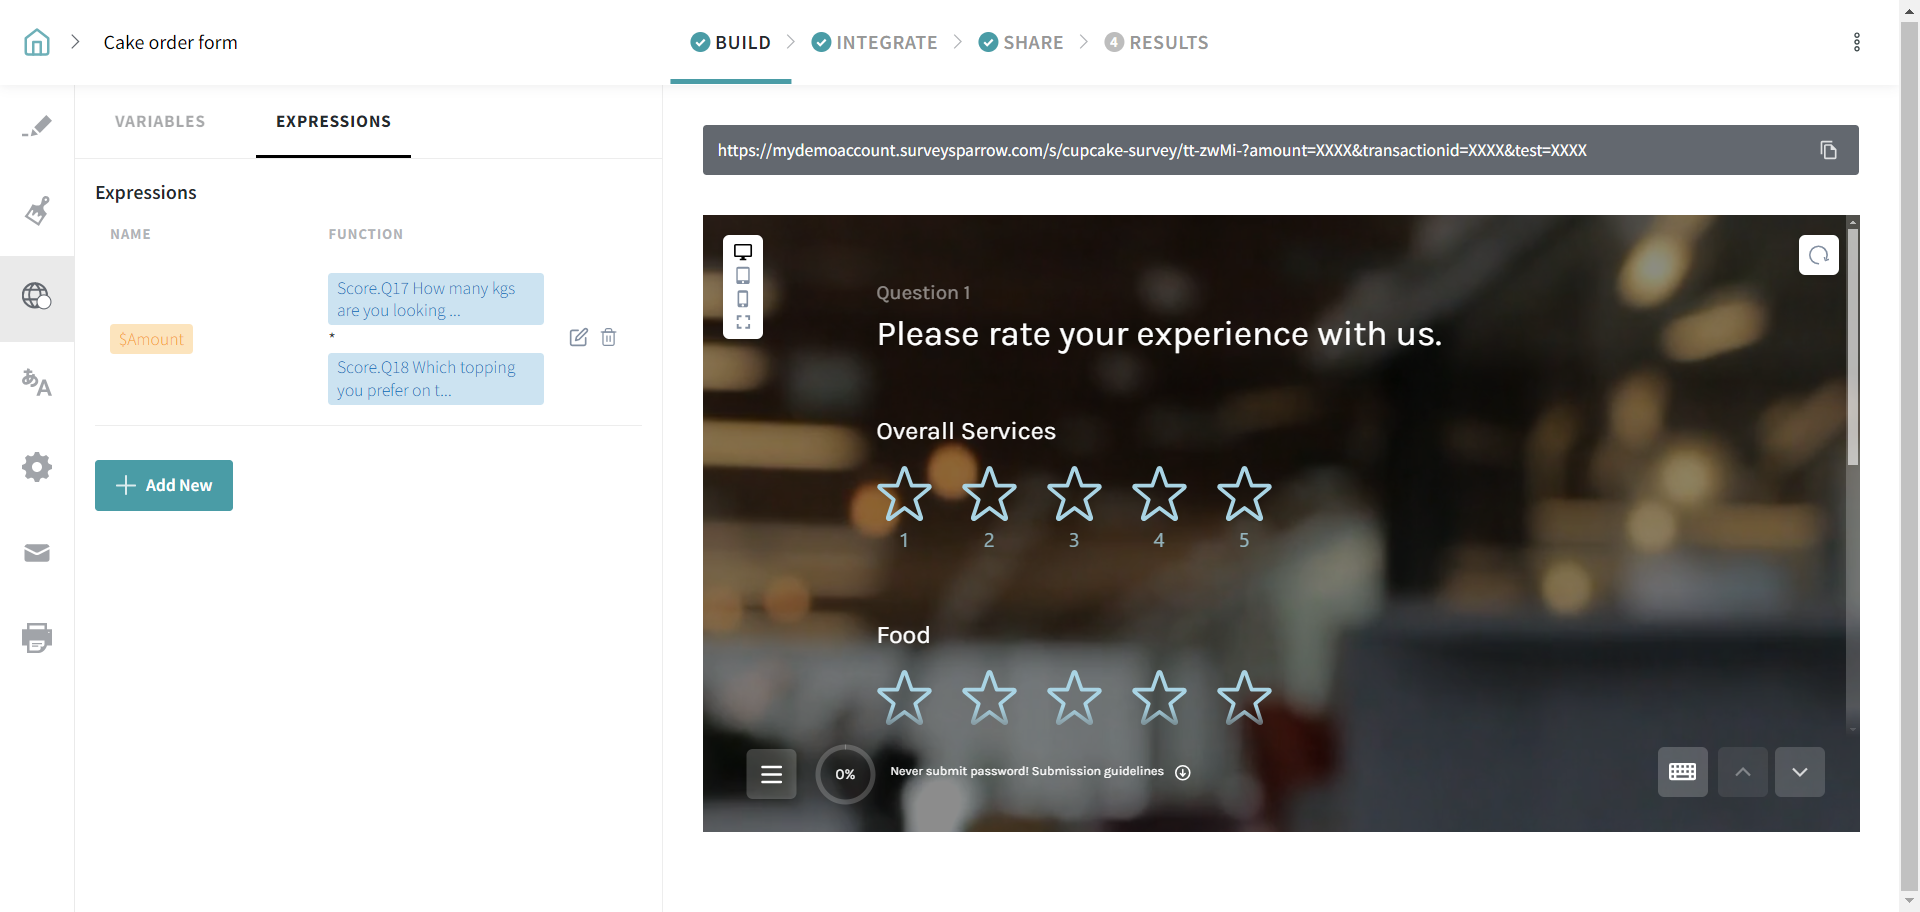Open the Integrate step
This screenshot has width=1920, height=912.
tap(874, 42)
